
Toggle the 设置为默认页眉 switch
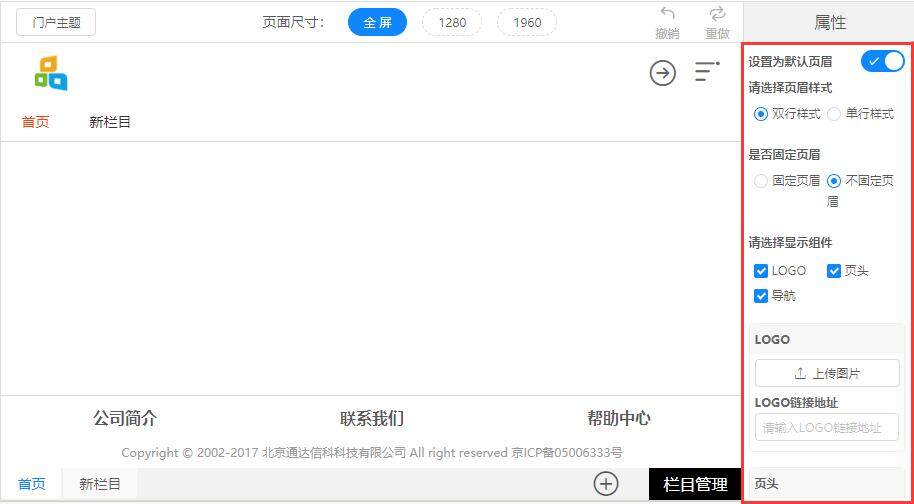(883, 61)
